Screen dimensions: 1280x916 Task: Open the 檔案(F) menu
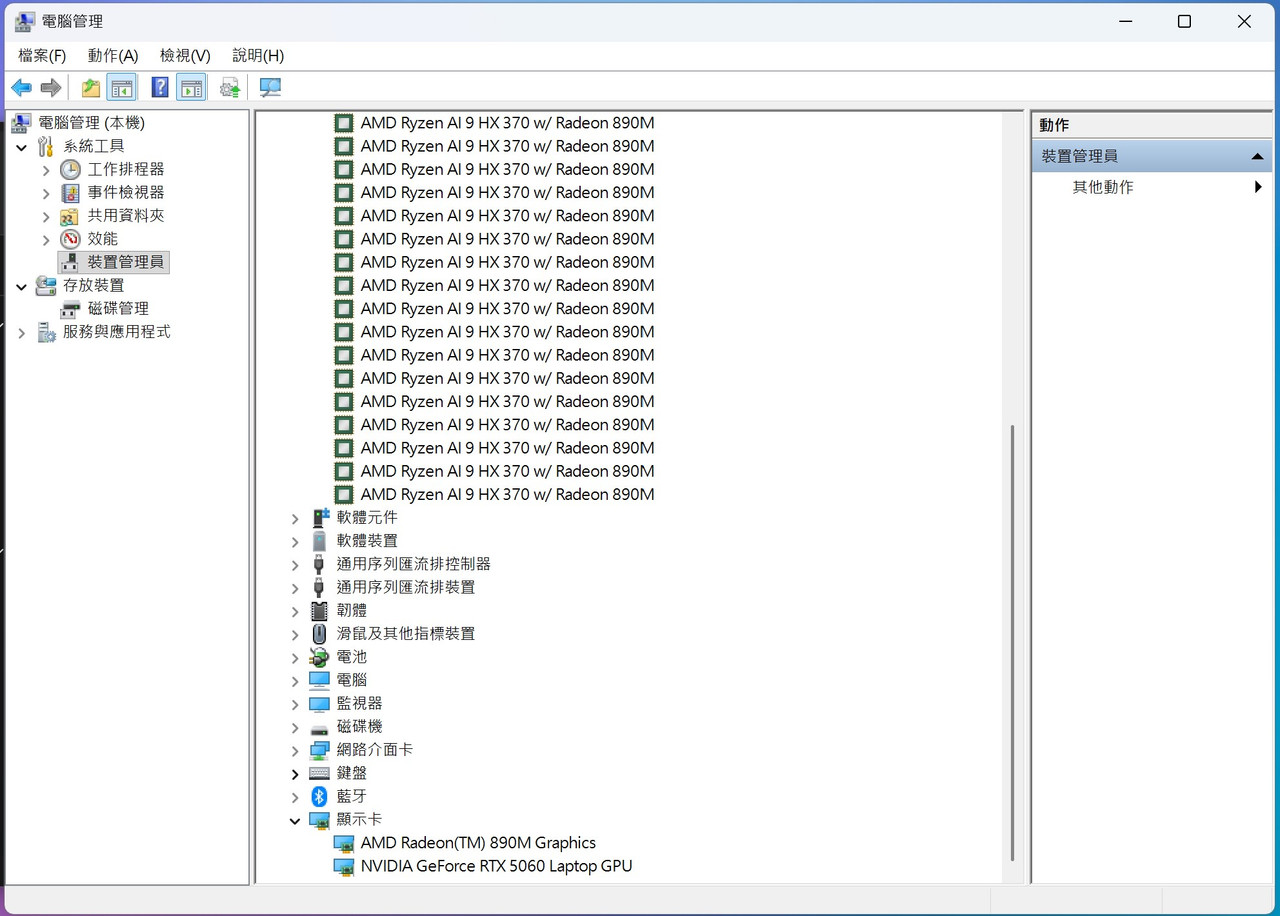point(42,55)
